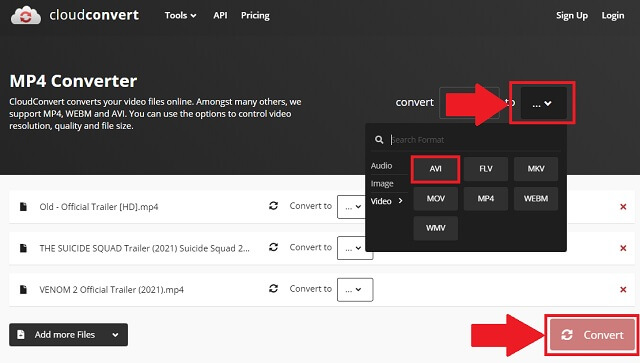Go to the API page

coord(220,16)
